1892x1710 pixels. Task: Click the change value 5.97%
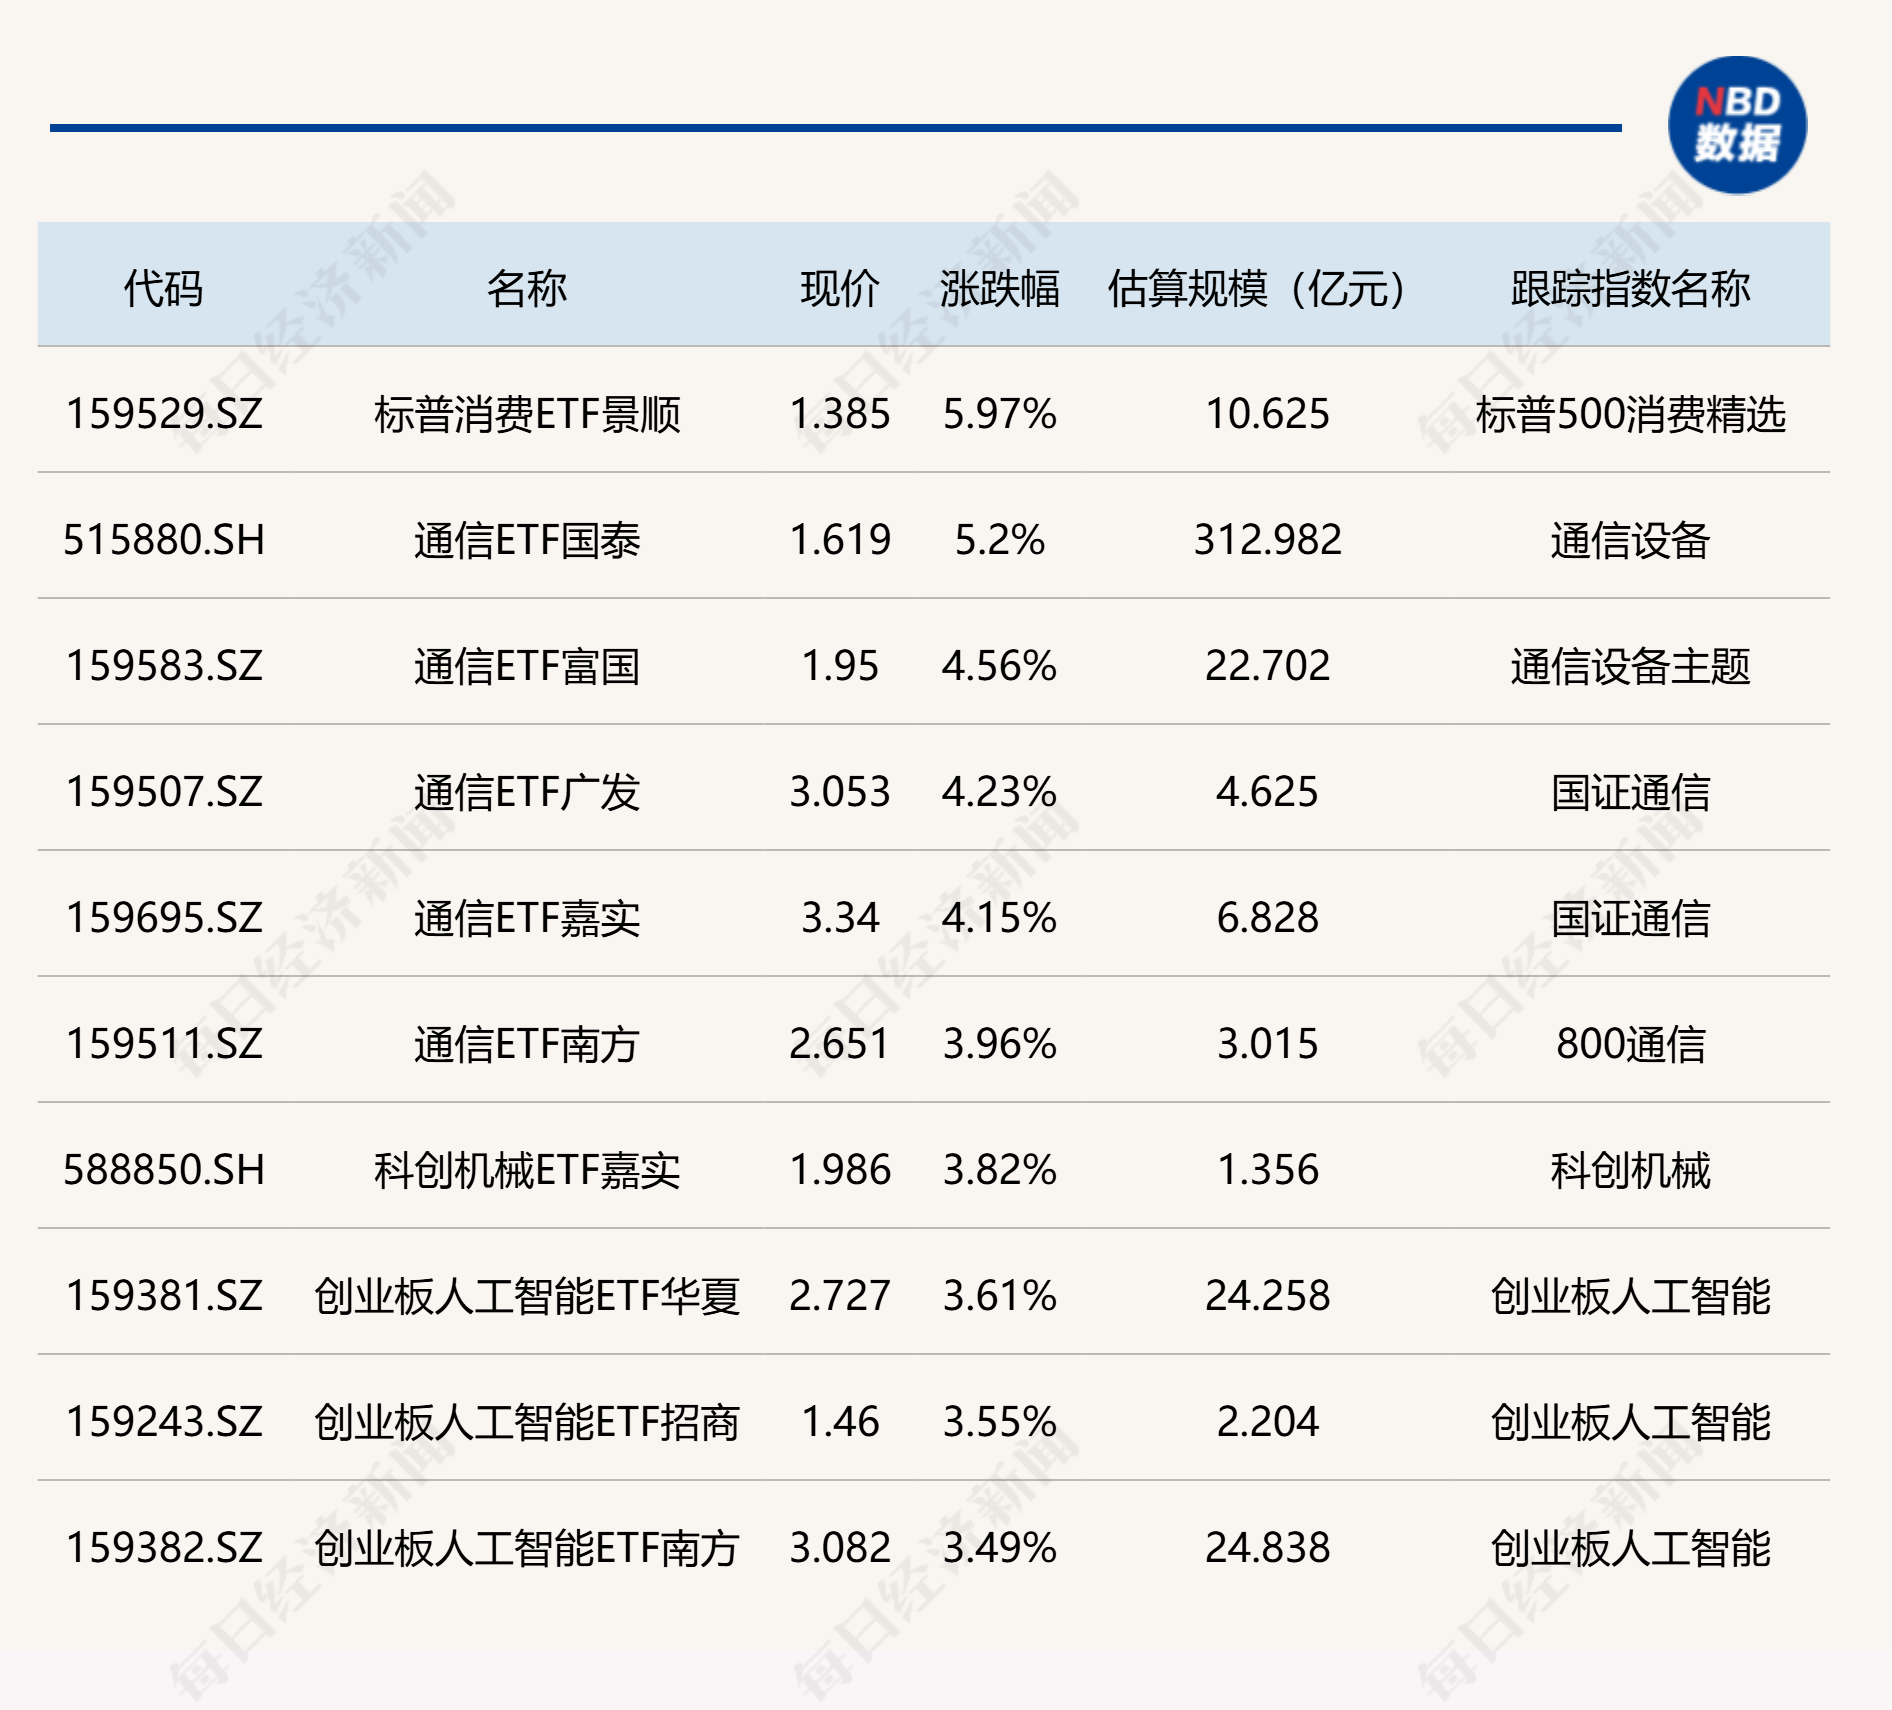click(1000, 414)
